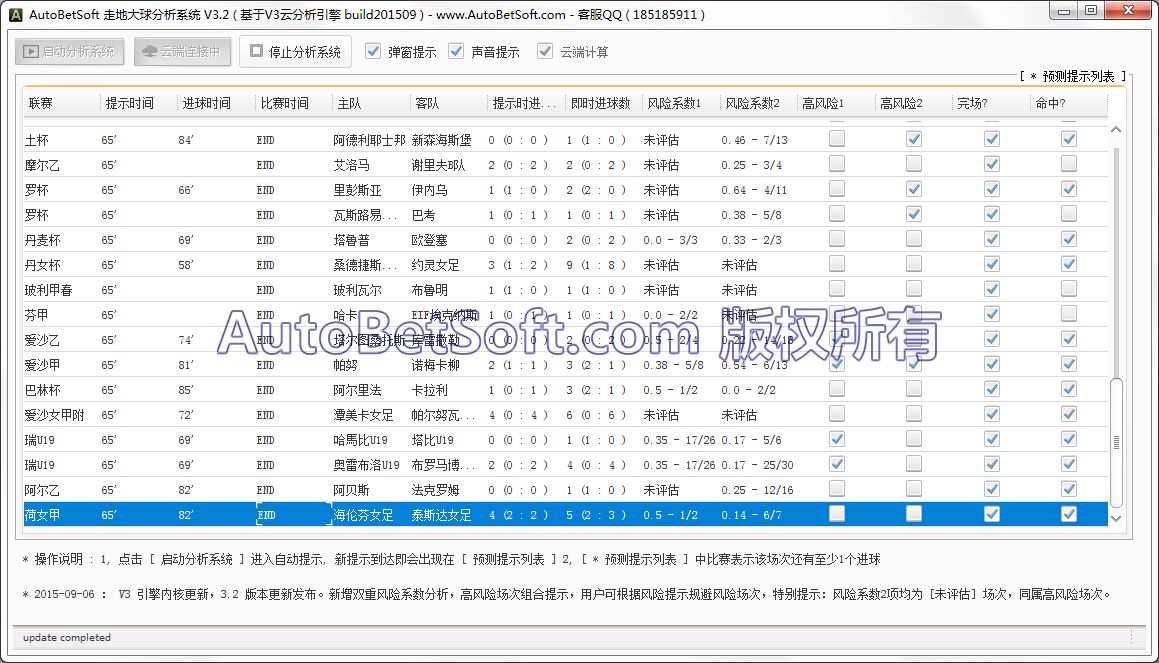The width and height of the screenshot is (1159, 663).
Task: Select team name 法克罗姆
Action: click(x=435, y=490)
